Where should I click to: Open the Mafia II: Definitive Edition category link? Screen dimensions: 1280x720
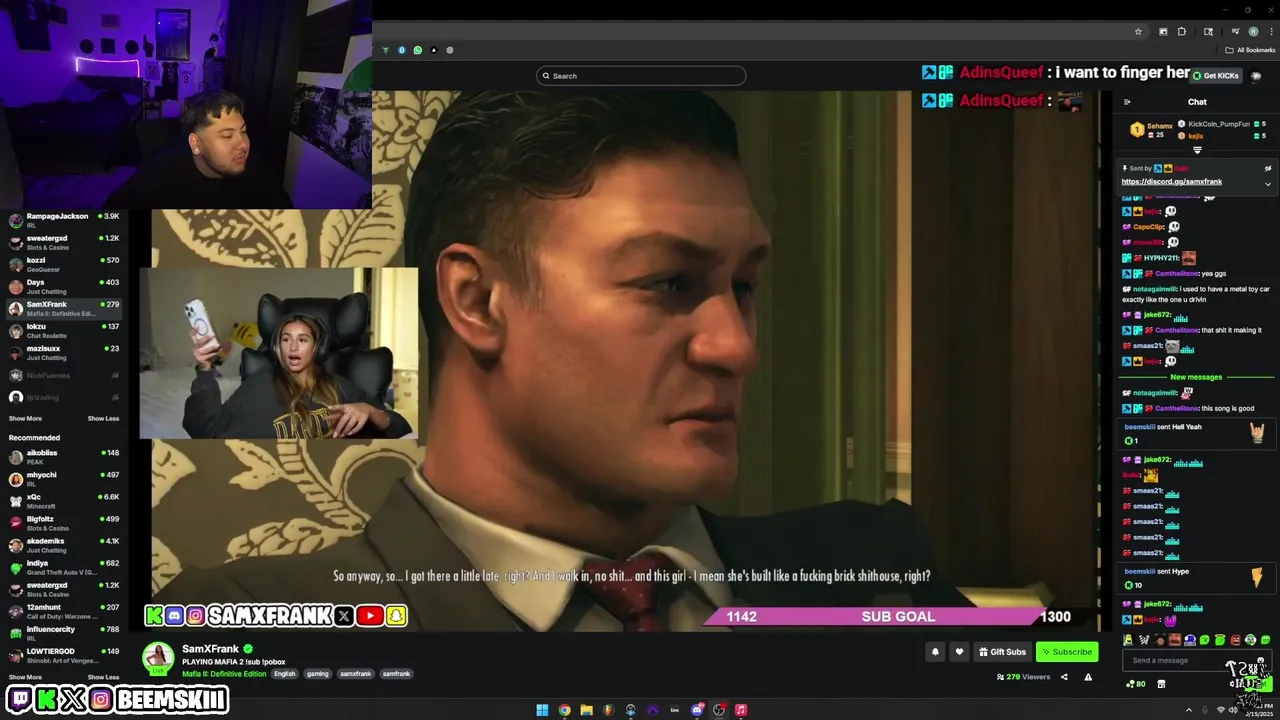pos(224,674)
